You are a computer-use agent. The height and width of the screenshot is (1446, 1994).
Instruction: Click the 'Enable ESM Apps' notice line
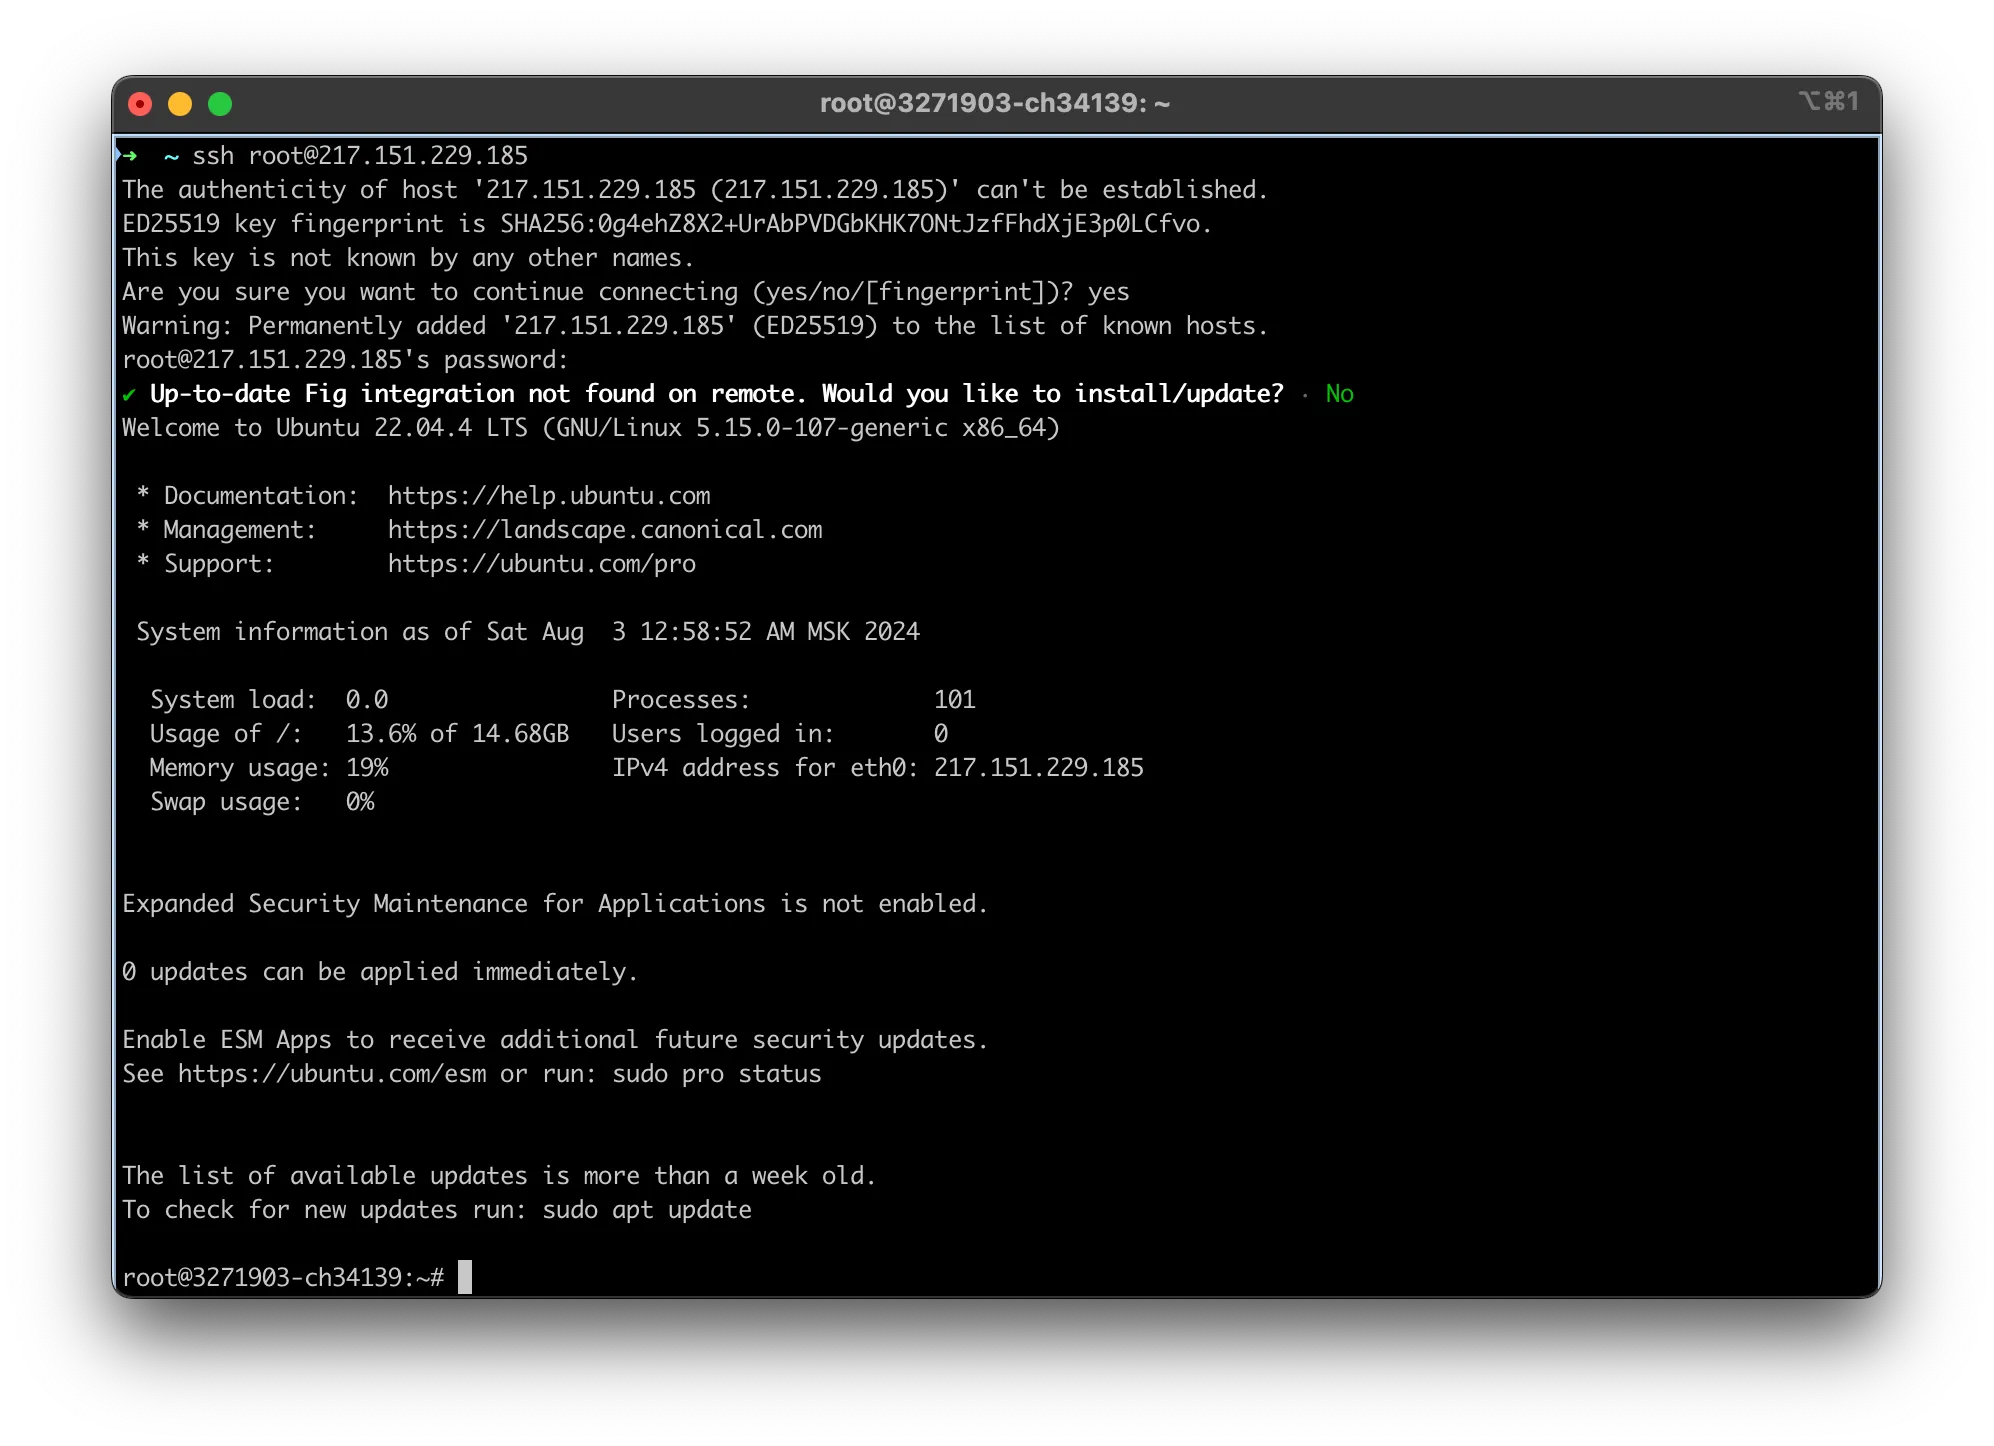[555, 1040]
